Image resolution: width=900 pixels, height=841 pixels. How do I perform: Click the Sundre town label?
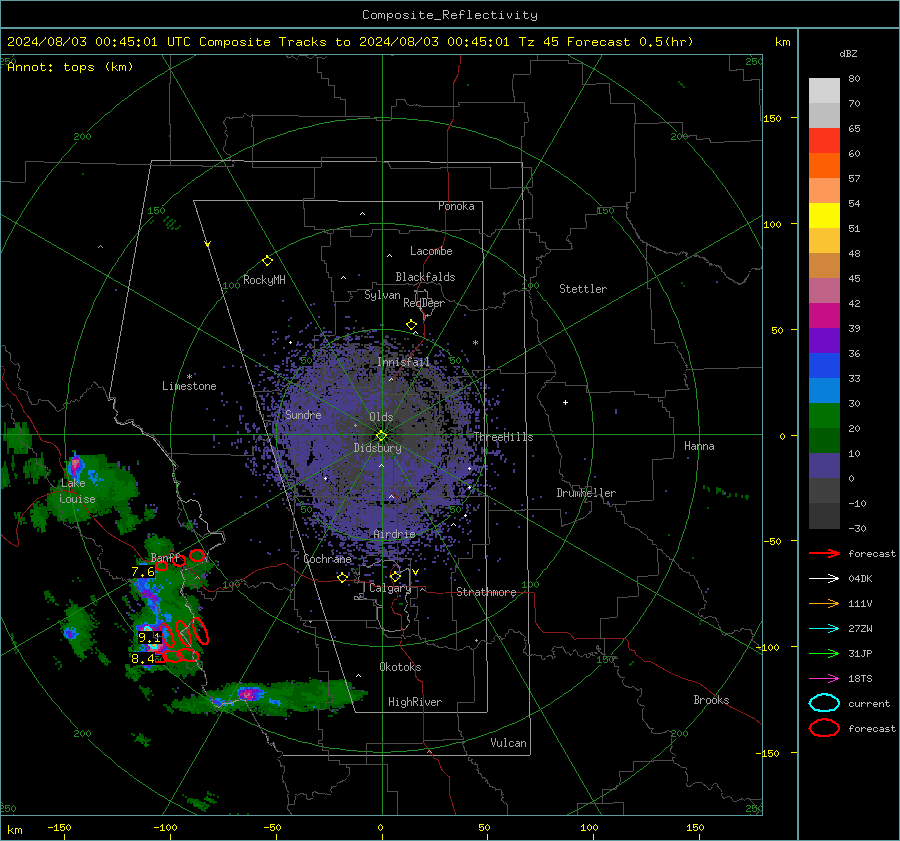[303, 414]
